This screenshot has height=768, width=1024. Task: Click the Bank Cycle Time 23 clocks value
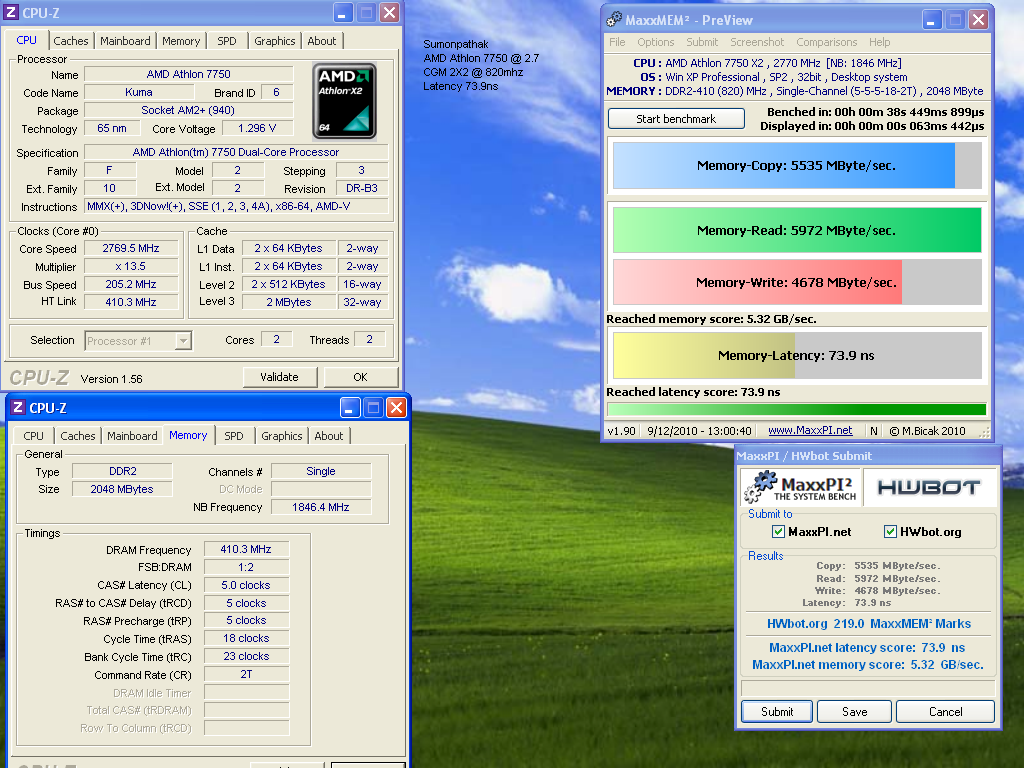246,656
